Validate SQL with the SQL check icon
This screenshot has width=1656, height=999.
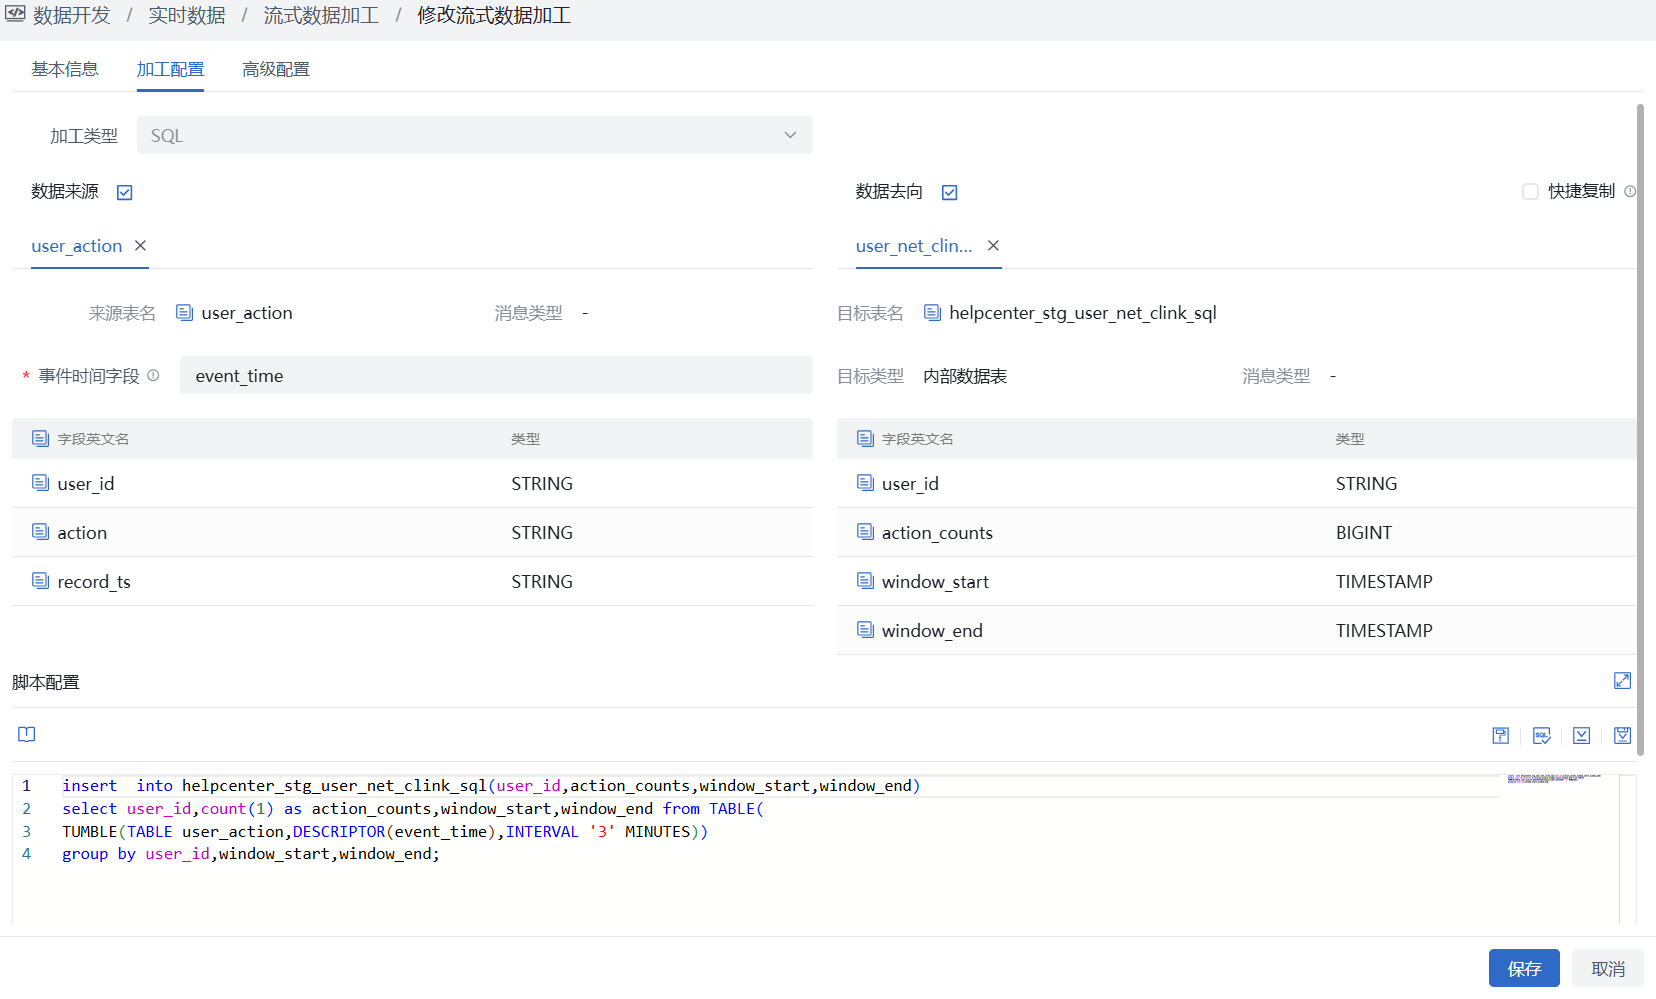coord(1542,735)
